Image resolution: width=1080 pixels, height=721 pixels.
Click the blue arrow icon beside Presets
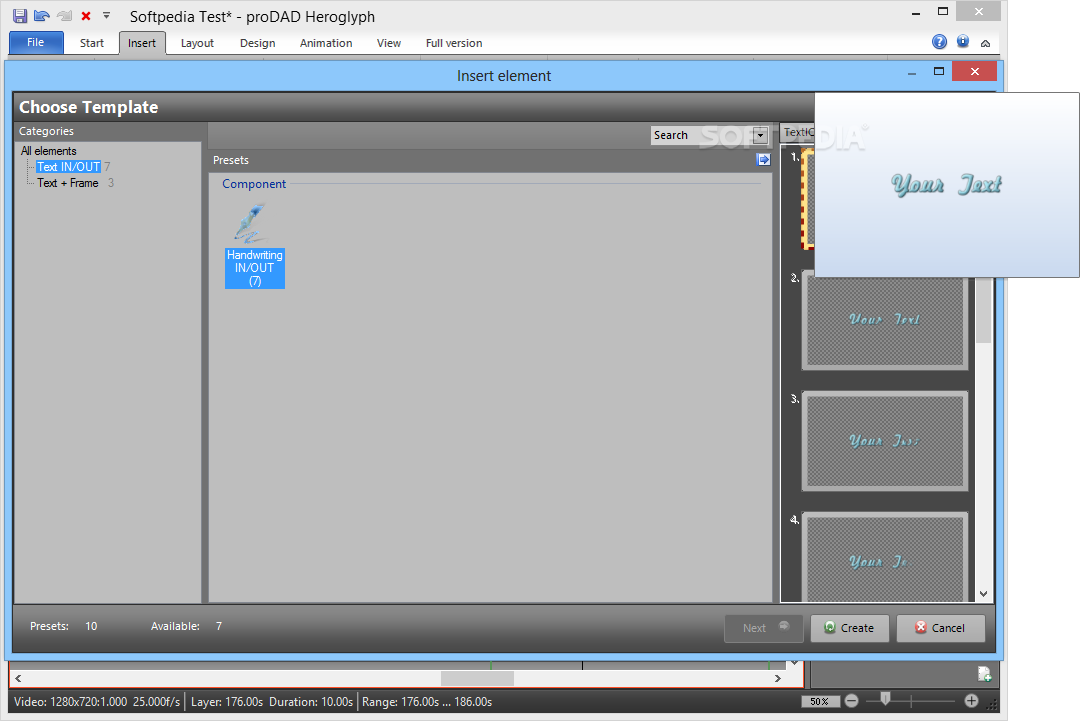[763, 160]
